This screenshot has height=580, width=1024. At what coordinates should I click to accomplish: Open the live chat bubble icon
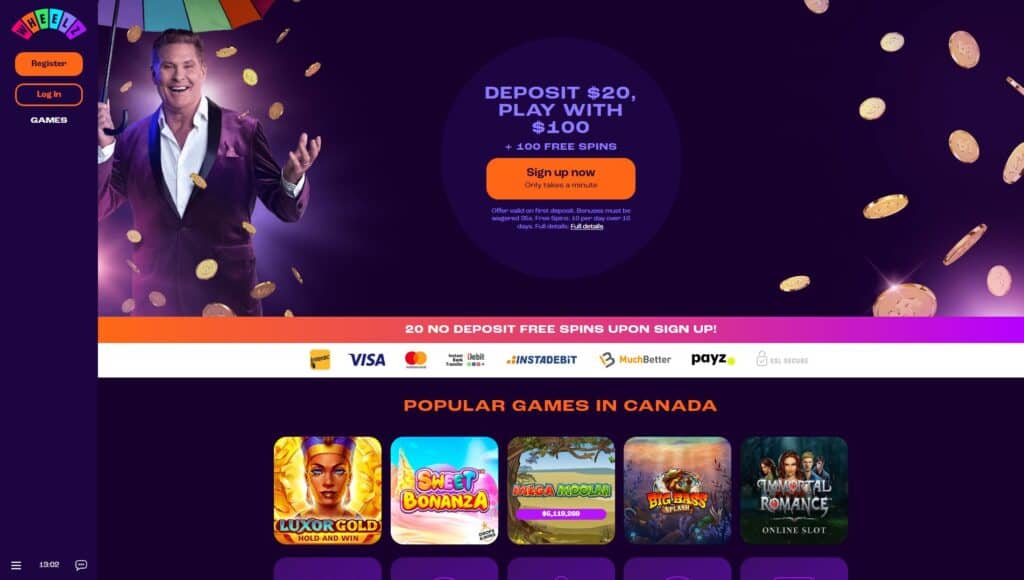coord(81,565)
